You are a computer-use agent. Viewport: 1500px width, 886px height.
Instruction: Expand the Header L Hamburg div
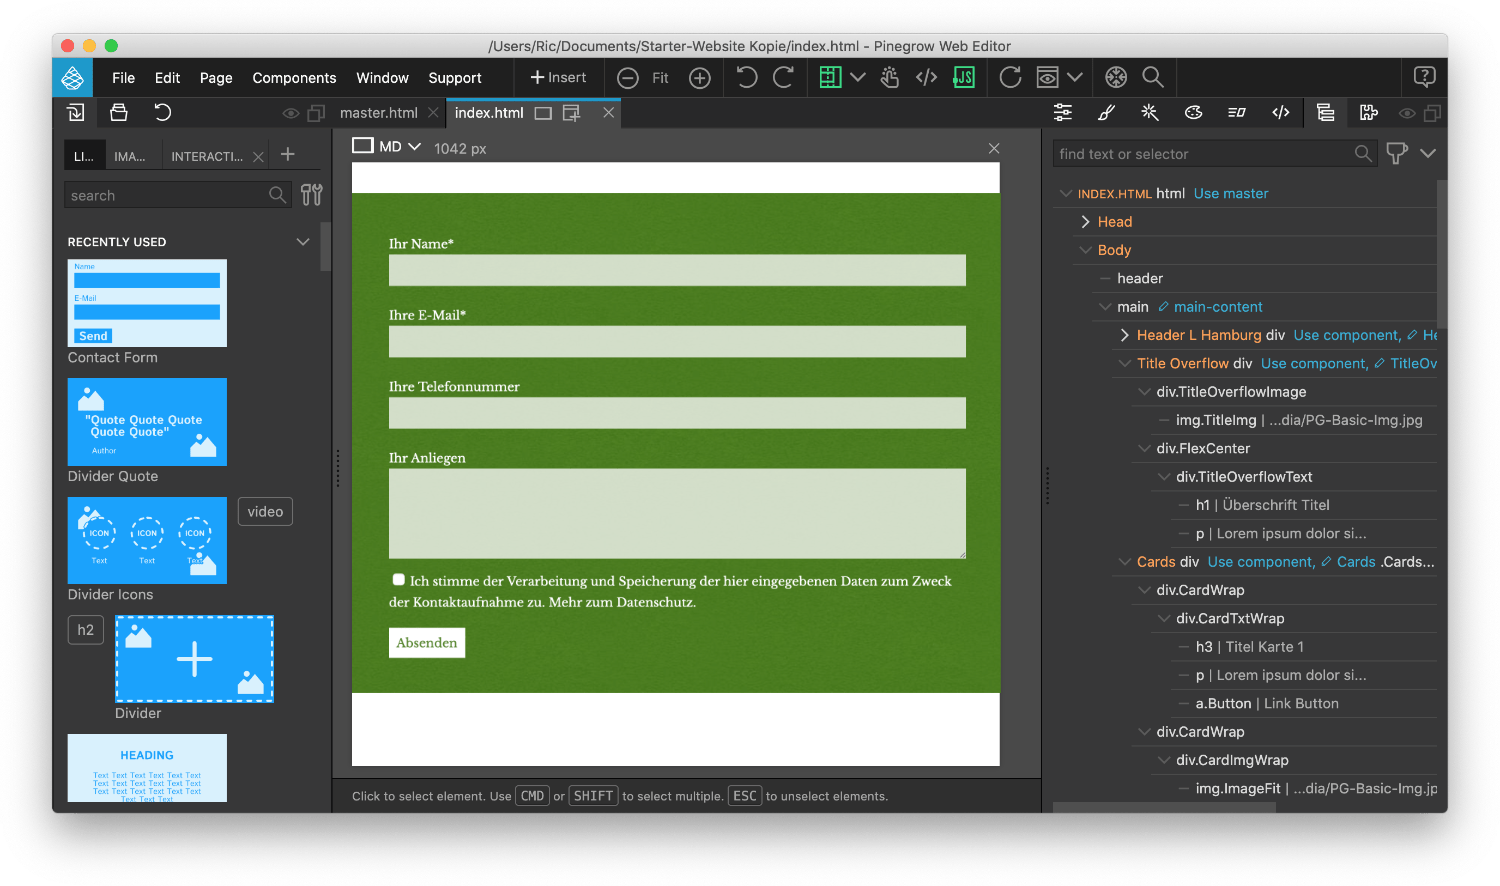(1125, 335)
